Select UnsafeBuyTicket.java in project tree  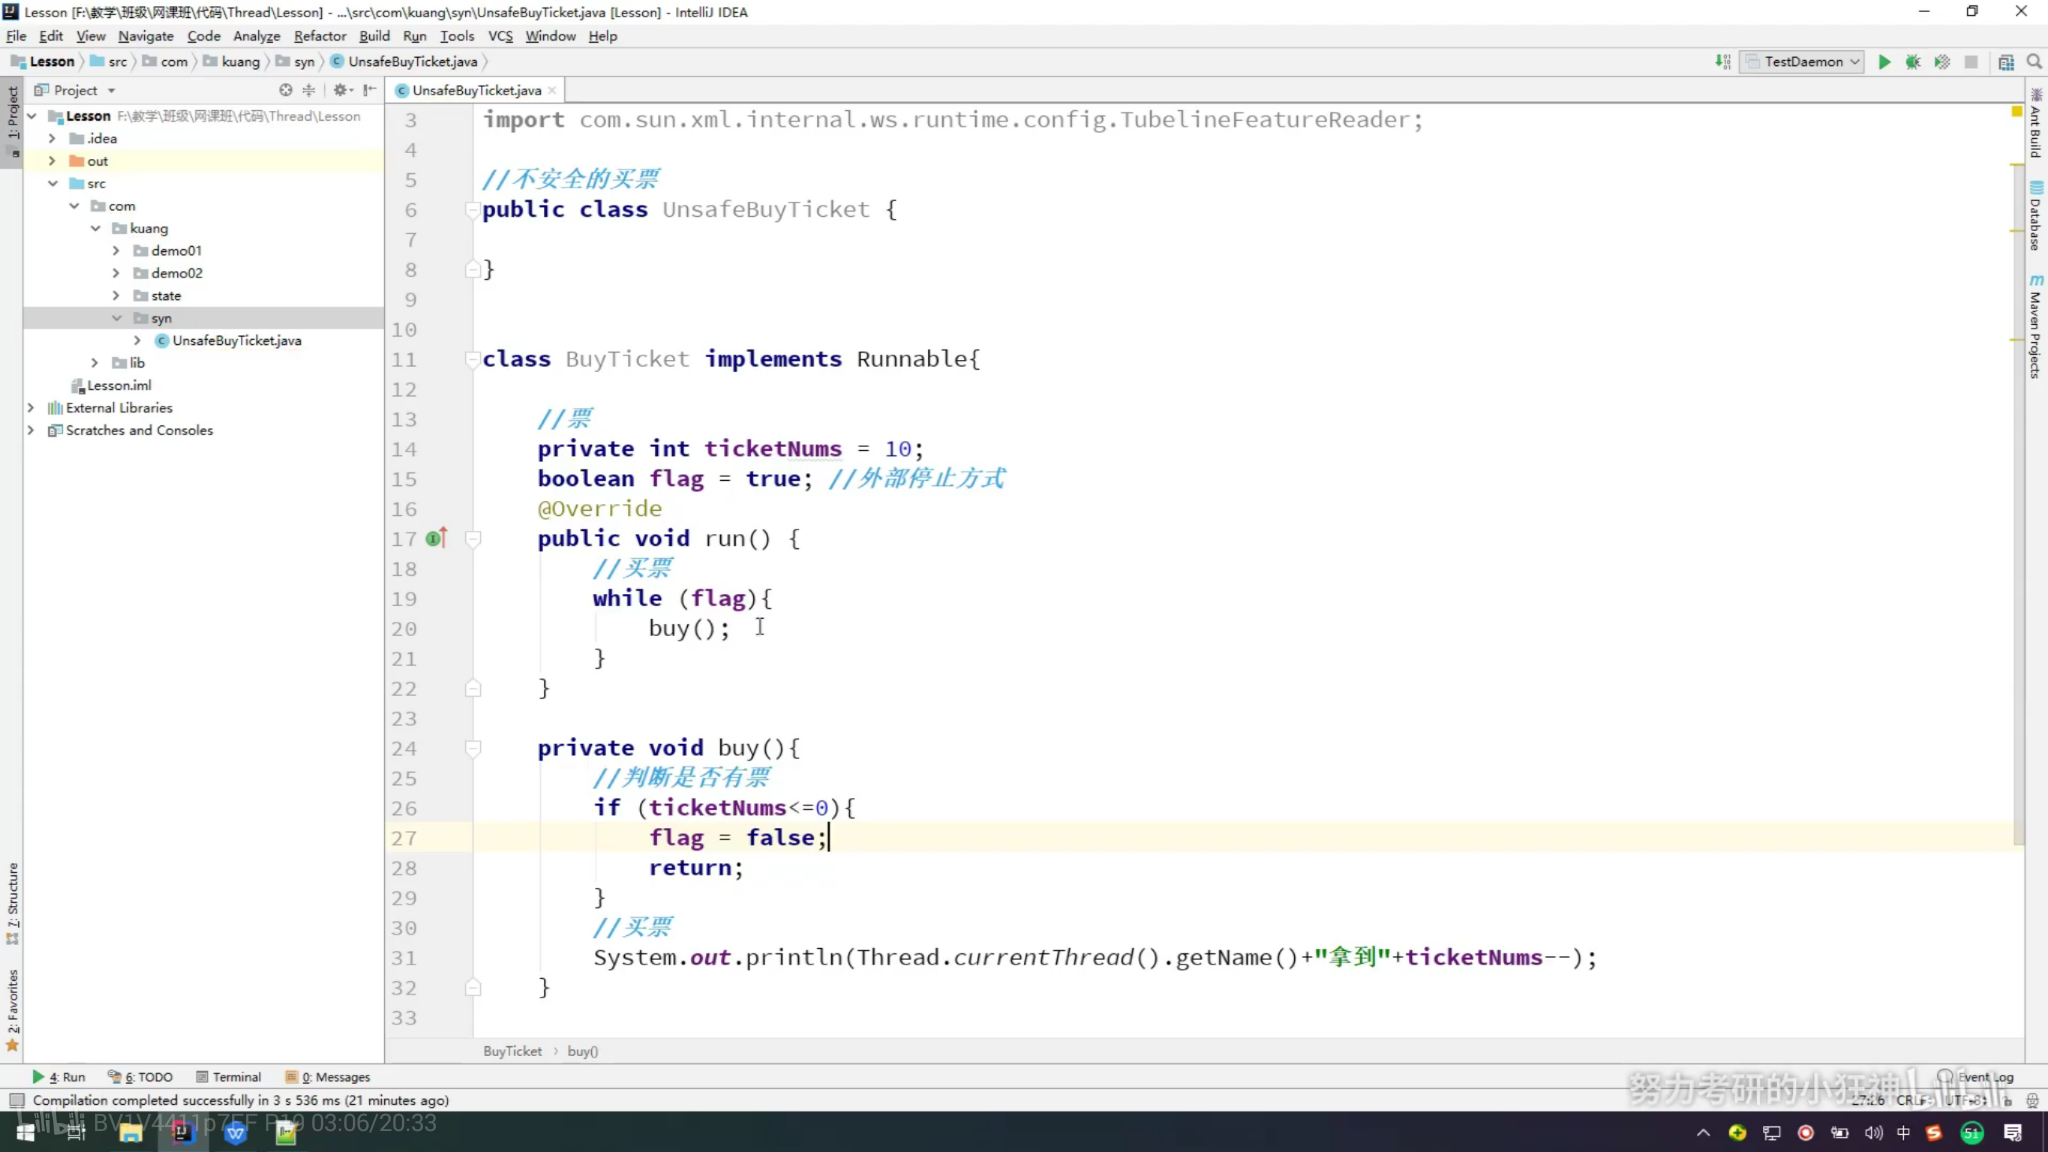pos(237,341)
